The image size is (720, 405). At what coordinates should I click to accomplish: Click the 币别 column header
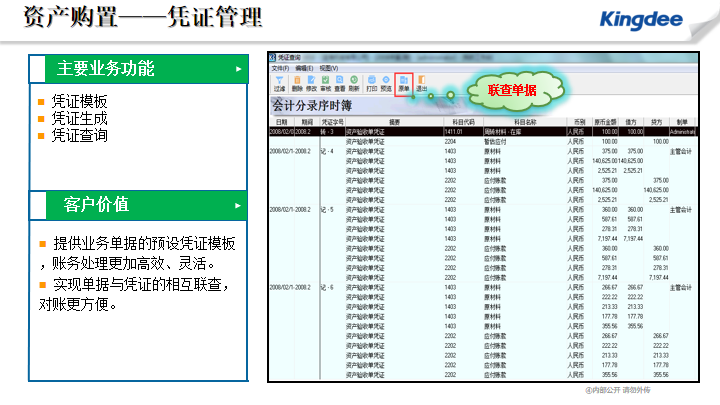(580, 122)
